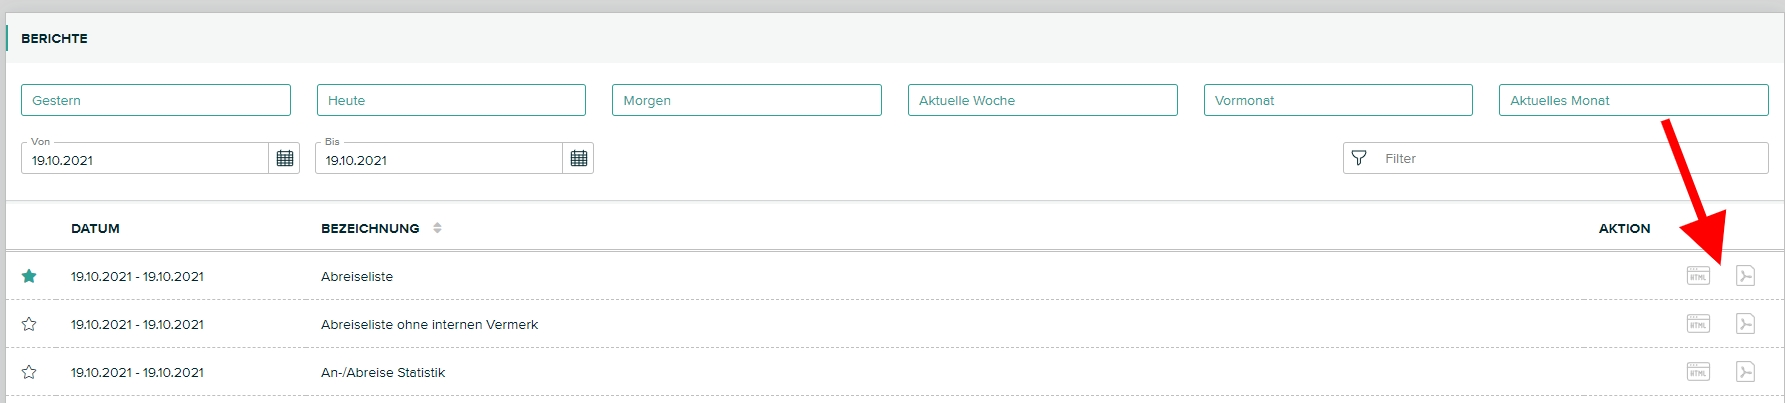The width and height of the screenshot is (1785, 403).
Task: Open the Bis date calendar picker
Action: pos(579,158)
